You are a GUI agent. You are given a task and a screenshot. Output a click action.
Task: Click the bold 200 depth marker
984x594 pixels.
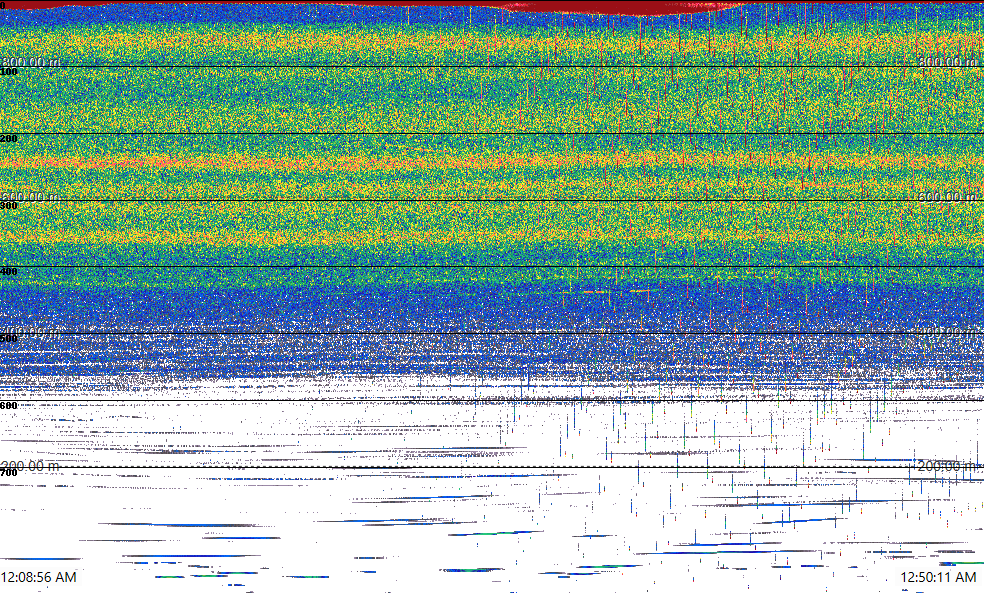click(9, 139)
